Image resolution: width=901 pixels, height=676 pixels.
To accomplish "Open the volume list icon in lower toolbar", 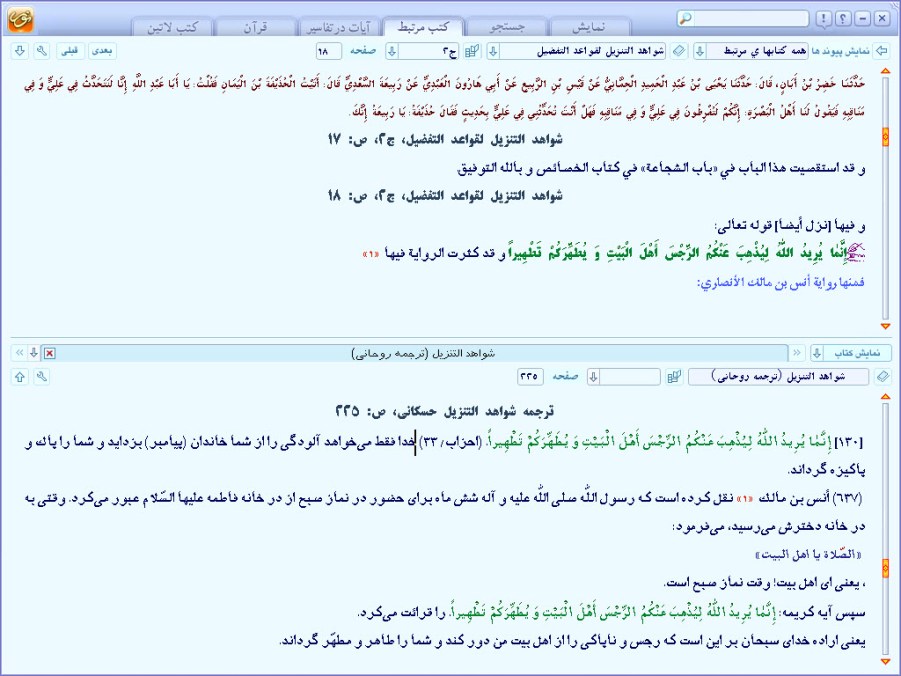I will tap(673, 377).
